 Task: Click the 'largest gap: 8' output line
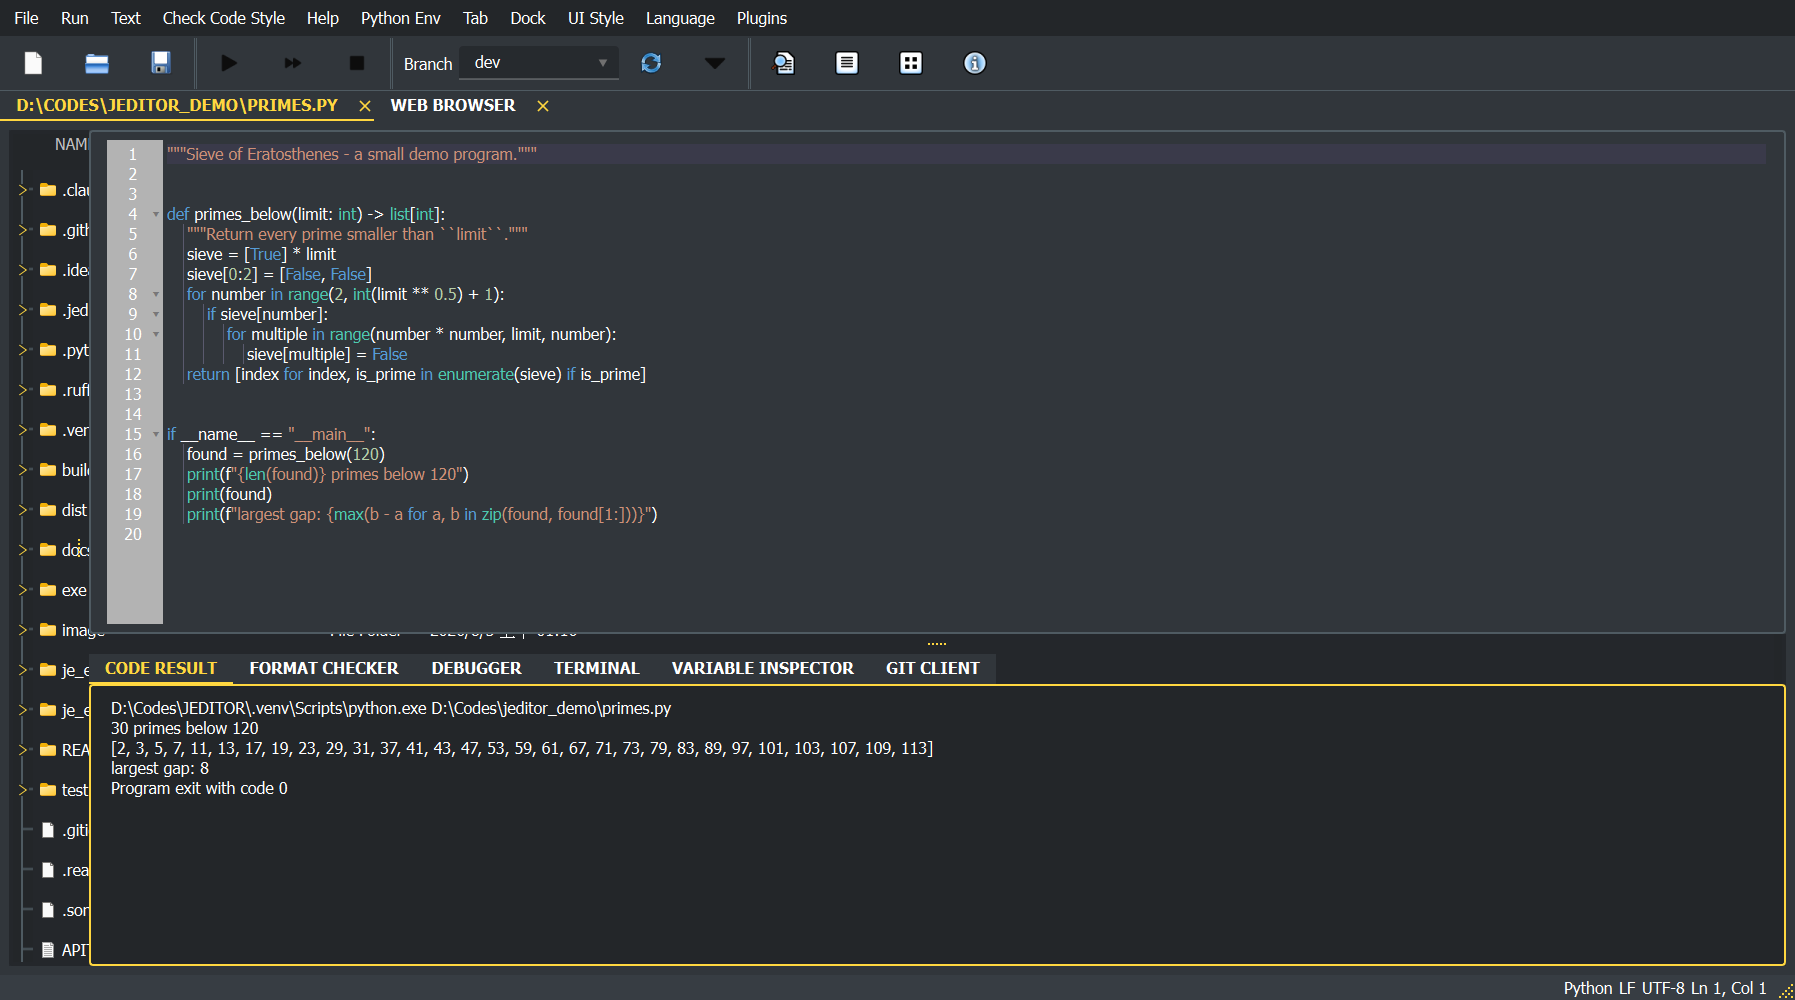pyautogui.click(x=160, y=768)
